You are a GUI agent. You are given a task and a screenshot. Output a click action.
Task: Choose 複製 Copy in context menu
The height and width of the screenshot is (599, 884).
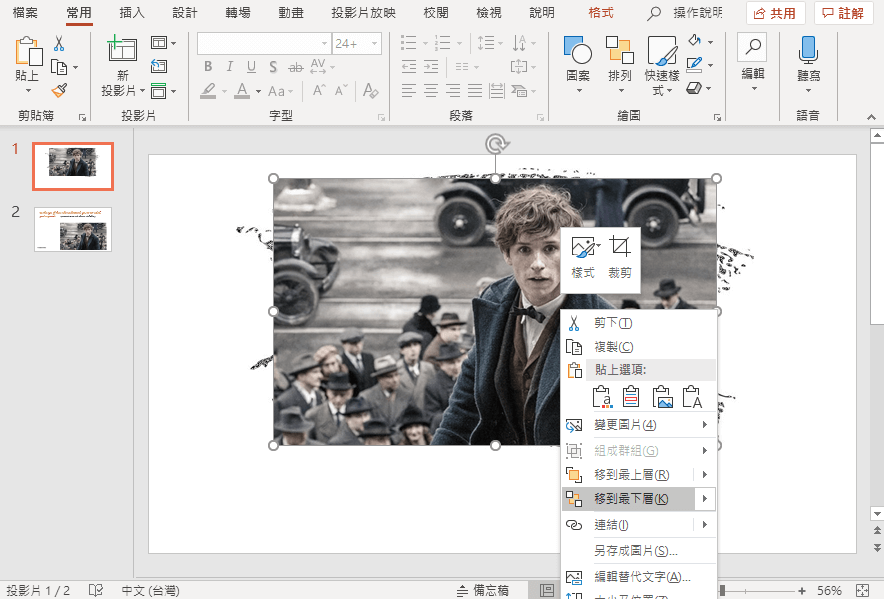click(639, 347)
